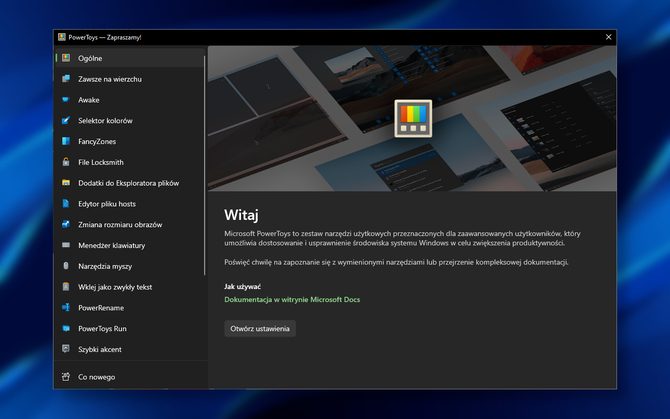Close the PowerToys welcome window

pyautogui.click(x=608, y=37)
